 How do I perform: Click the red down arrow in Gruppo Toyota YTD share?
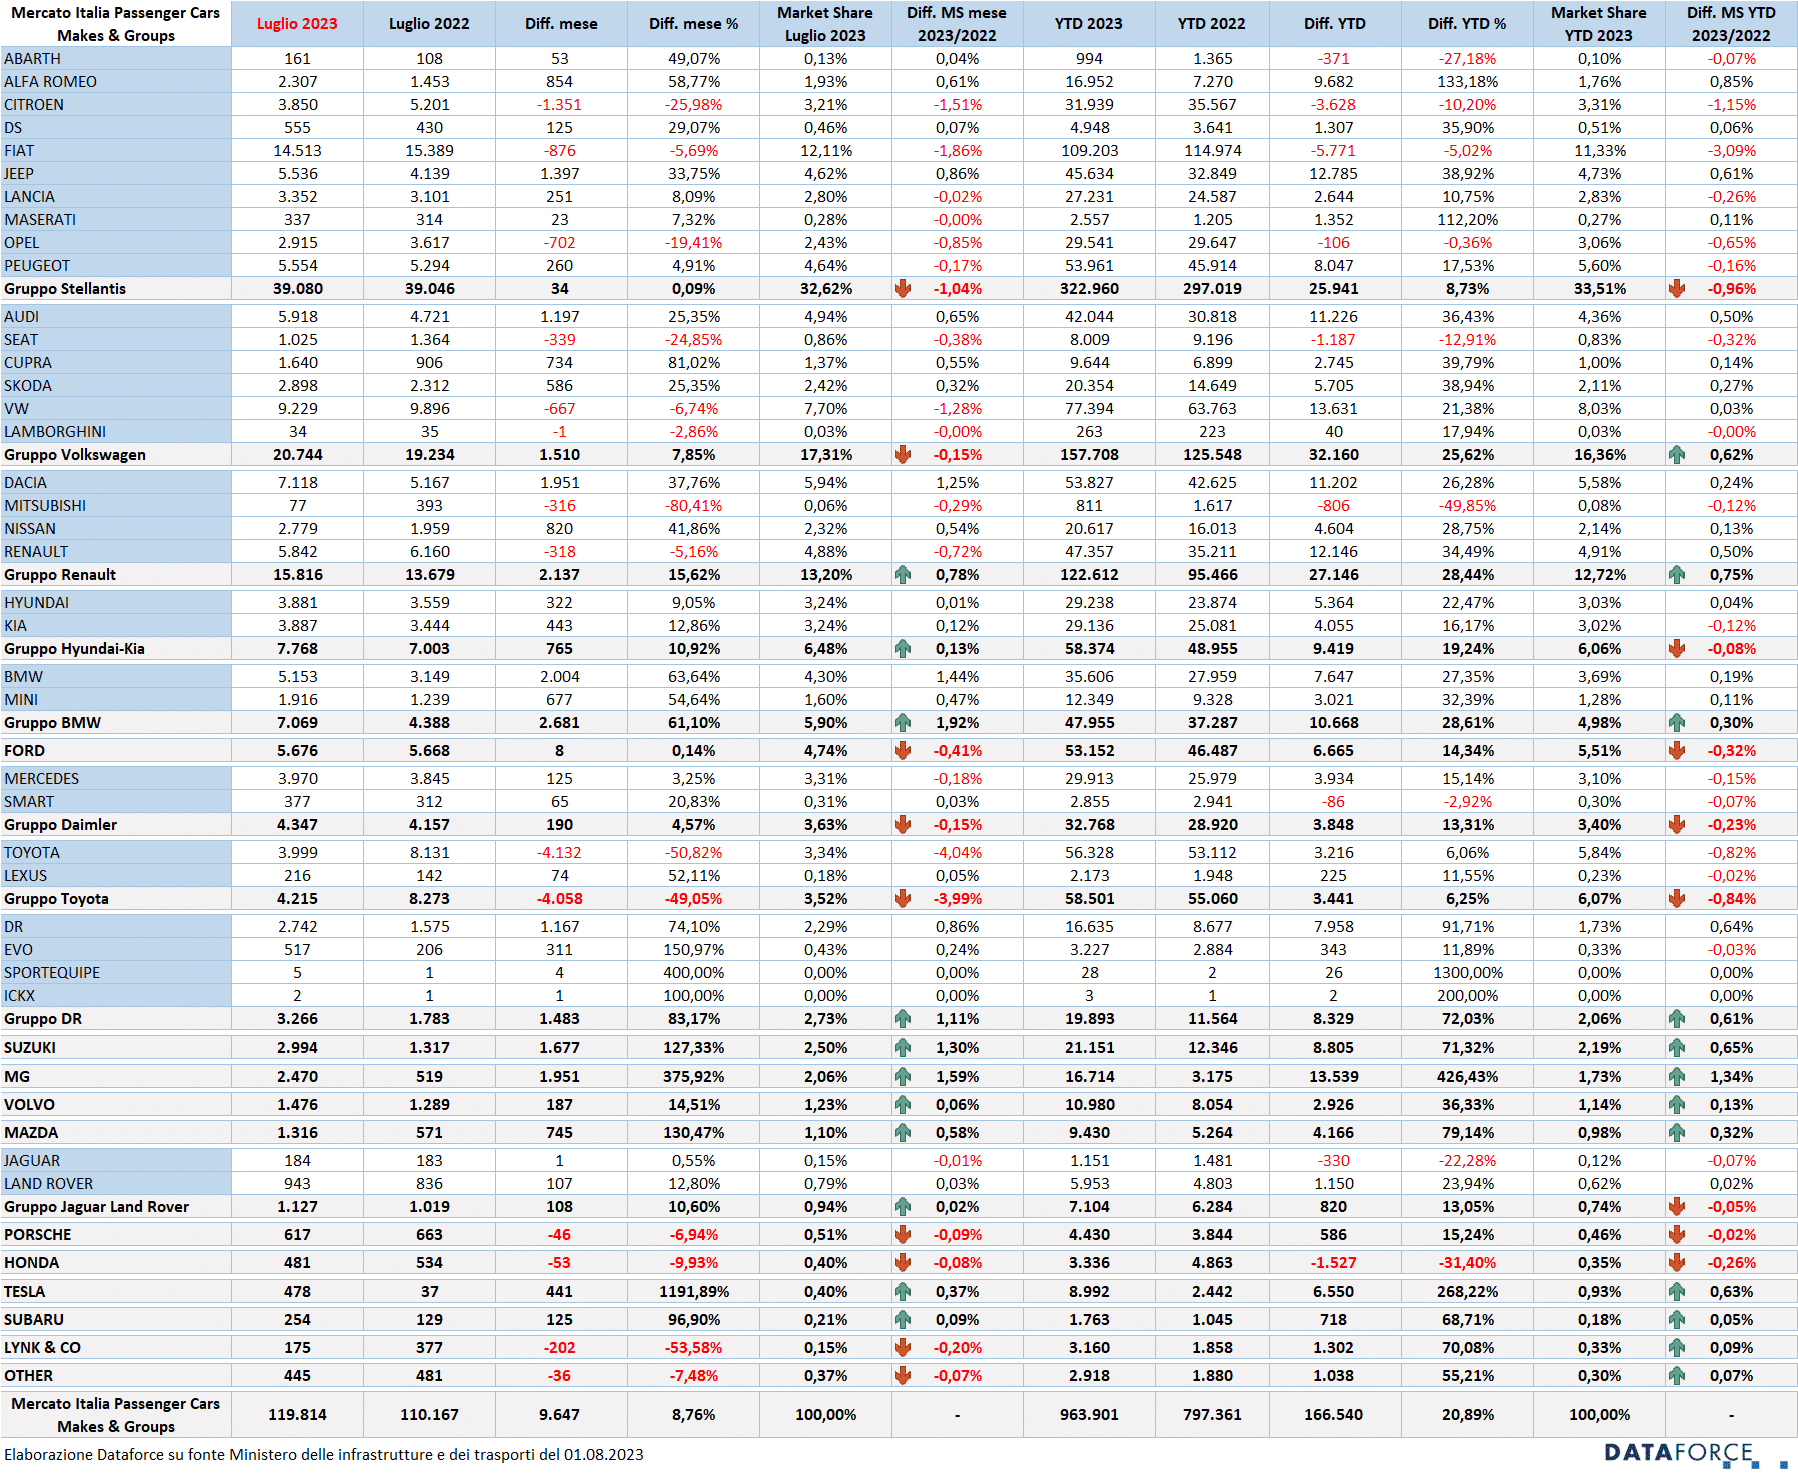[x=1677, y=899]
